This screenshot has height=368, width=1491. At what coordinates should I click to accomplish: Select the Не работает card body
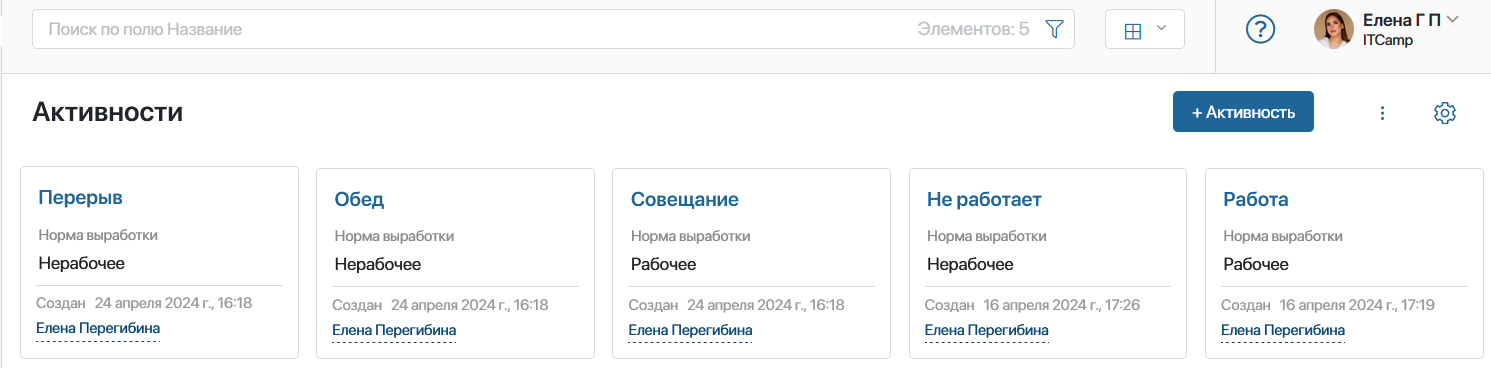(x=1048, y=263)
